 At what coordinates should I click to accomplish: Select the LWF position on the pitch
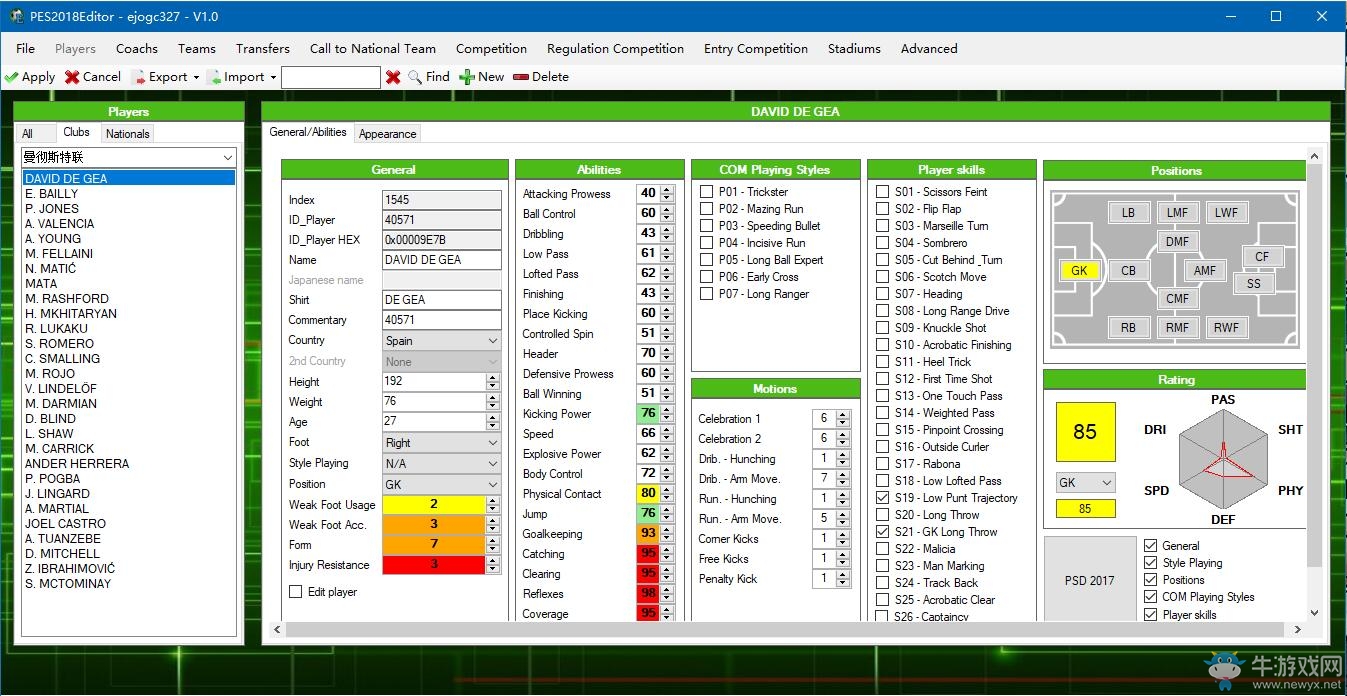click(x=1226, y=213)
